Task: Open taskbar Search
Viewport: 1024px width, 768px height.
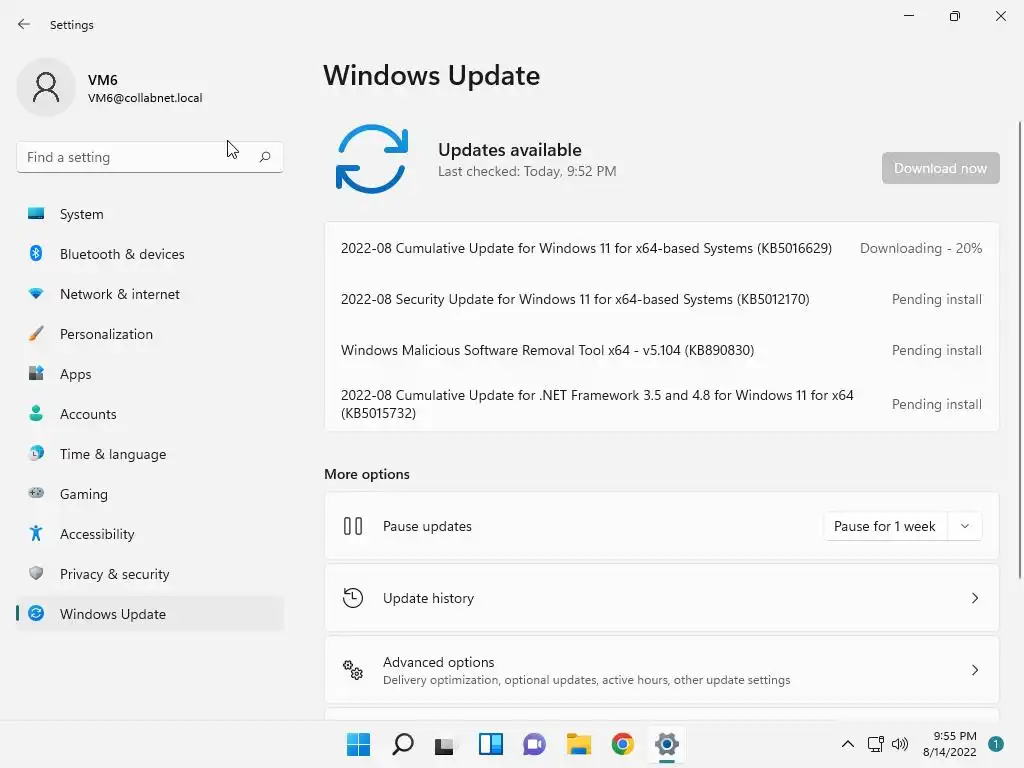Action: click(x=402, y=744)
